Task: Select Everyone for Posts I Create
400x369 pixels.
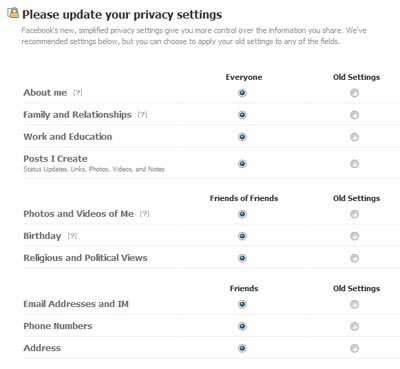Action: pos(242,164)
